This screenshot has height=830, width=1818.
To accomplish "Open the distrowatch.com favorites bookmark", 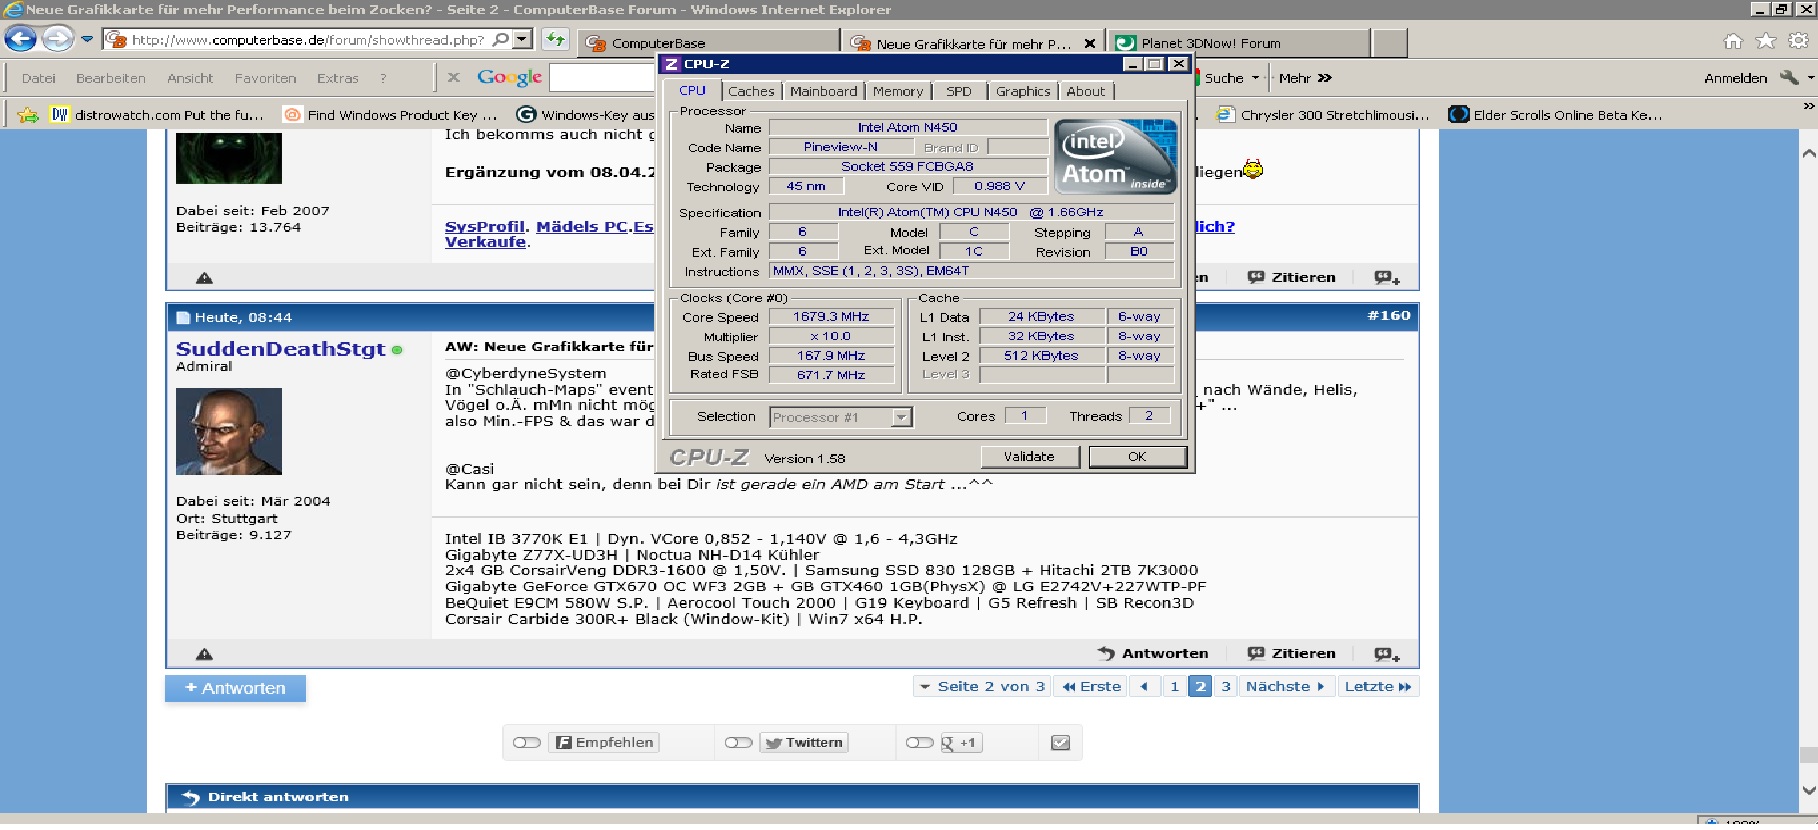I will click(x=158, y=115).
